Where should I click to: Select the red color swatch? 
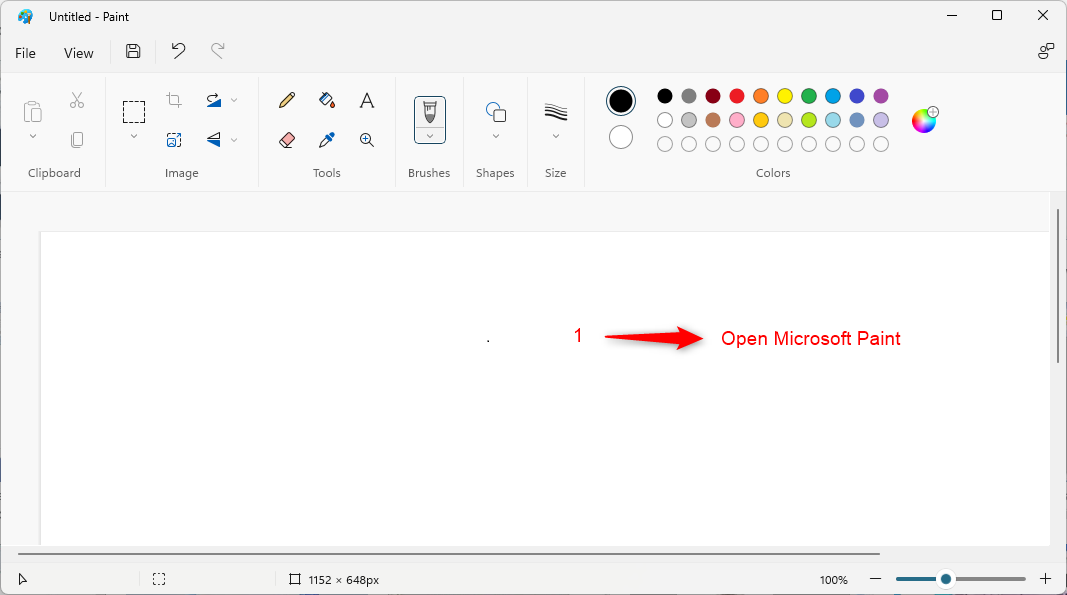tap(736, 96)
